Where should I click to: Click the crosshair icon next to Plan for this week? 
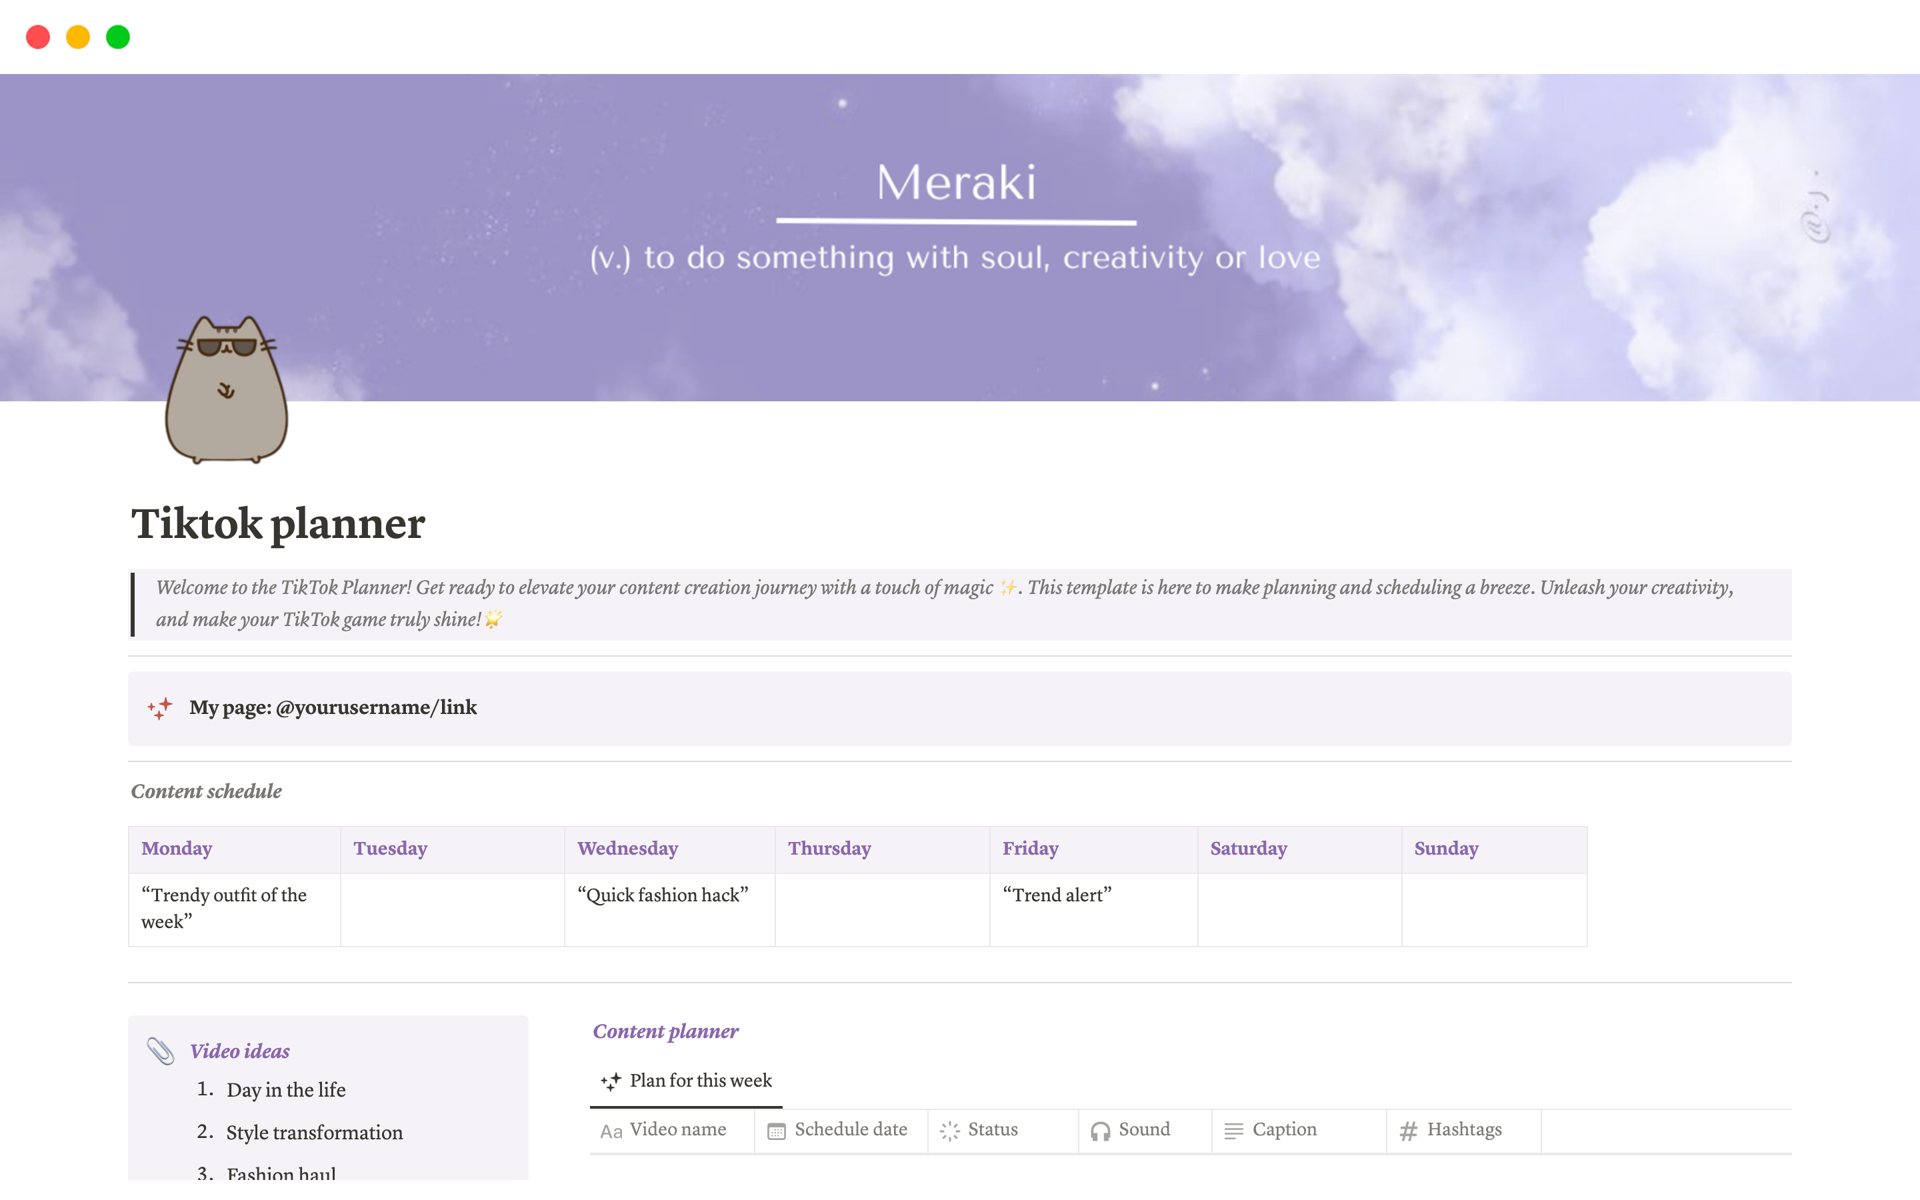(x=610, y=1081)
